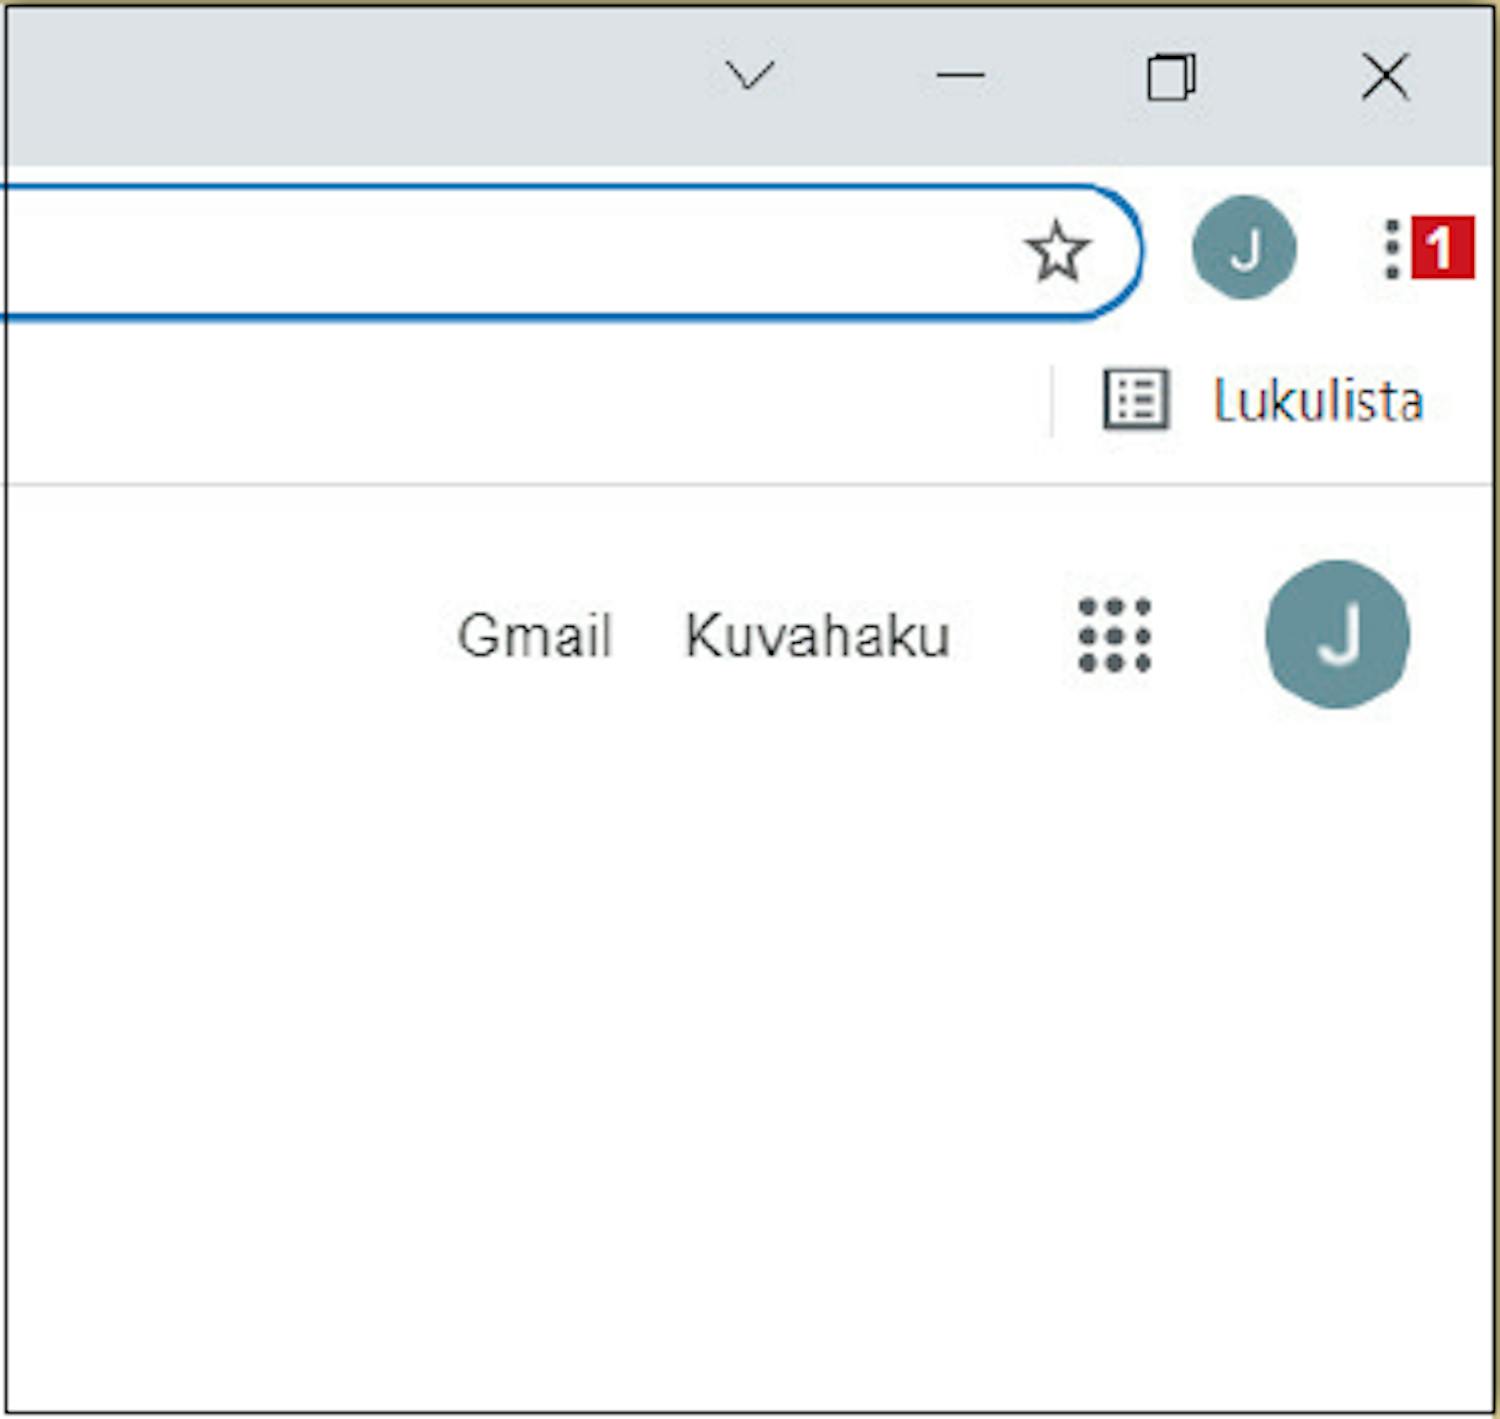Open the Chrome profile J avatar in toolbar

1244,247
